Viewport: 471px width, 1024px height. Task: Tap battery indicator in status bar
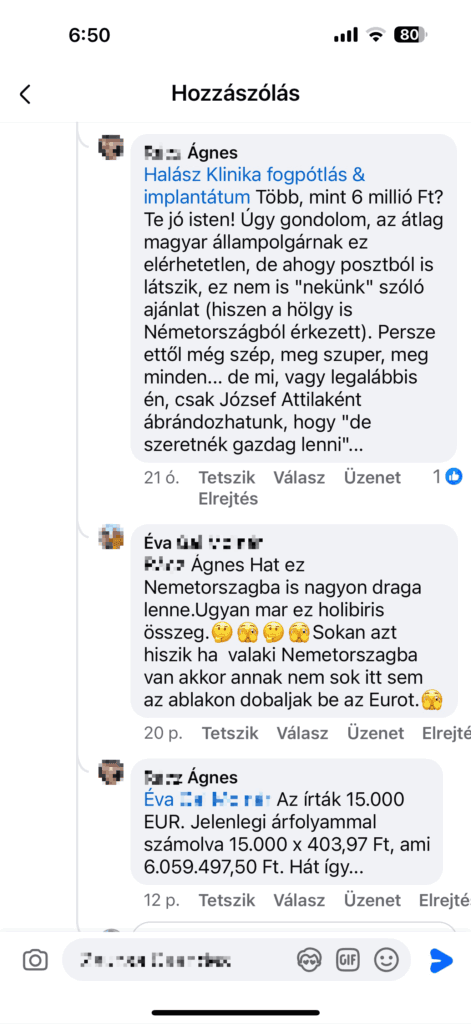click(x=410, y=35)
